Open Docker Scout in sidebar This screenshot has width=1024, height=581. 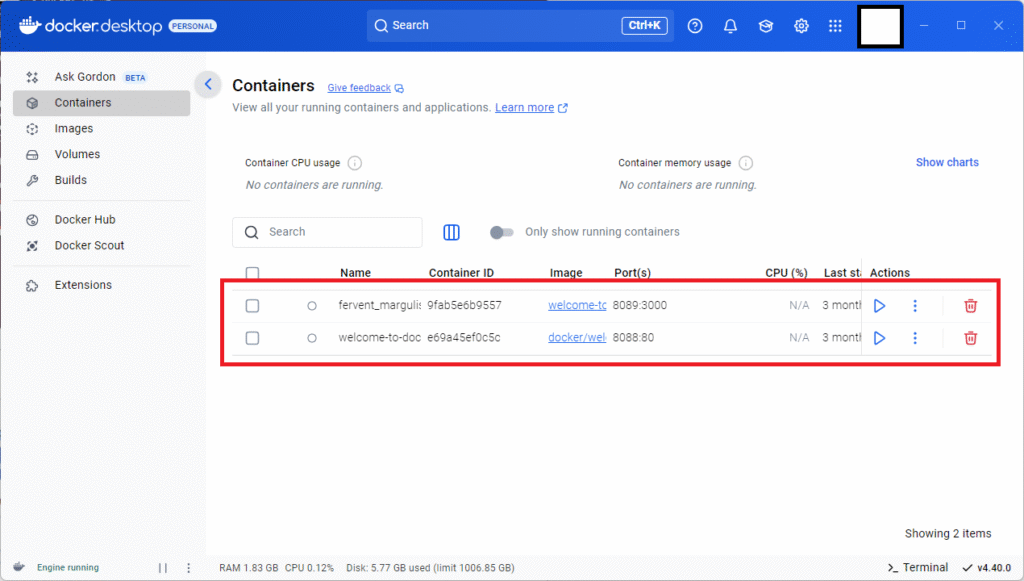(x=101, y=245)
